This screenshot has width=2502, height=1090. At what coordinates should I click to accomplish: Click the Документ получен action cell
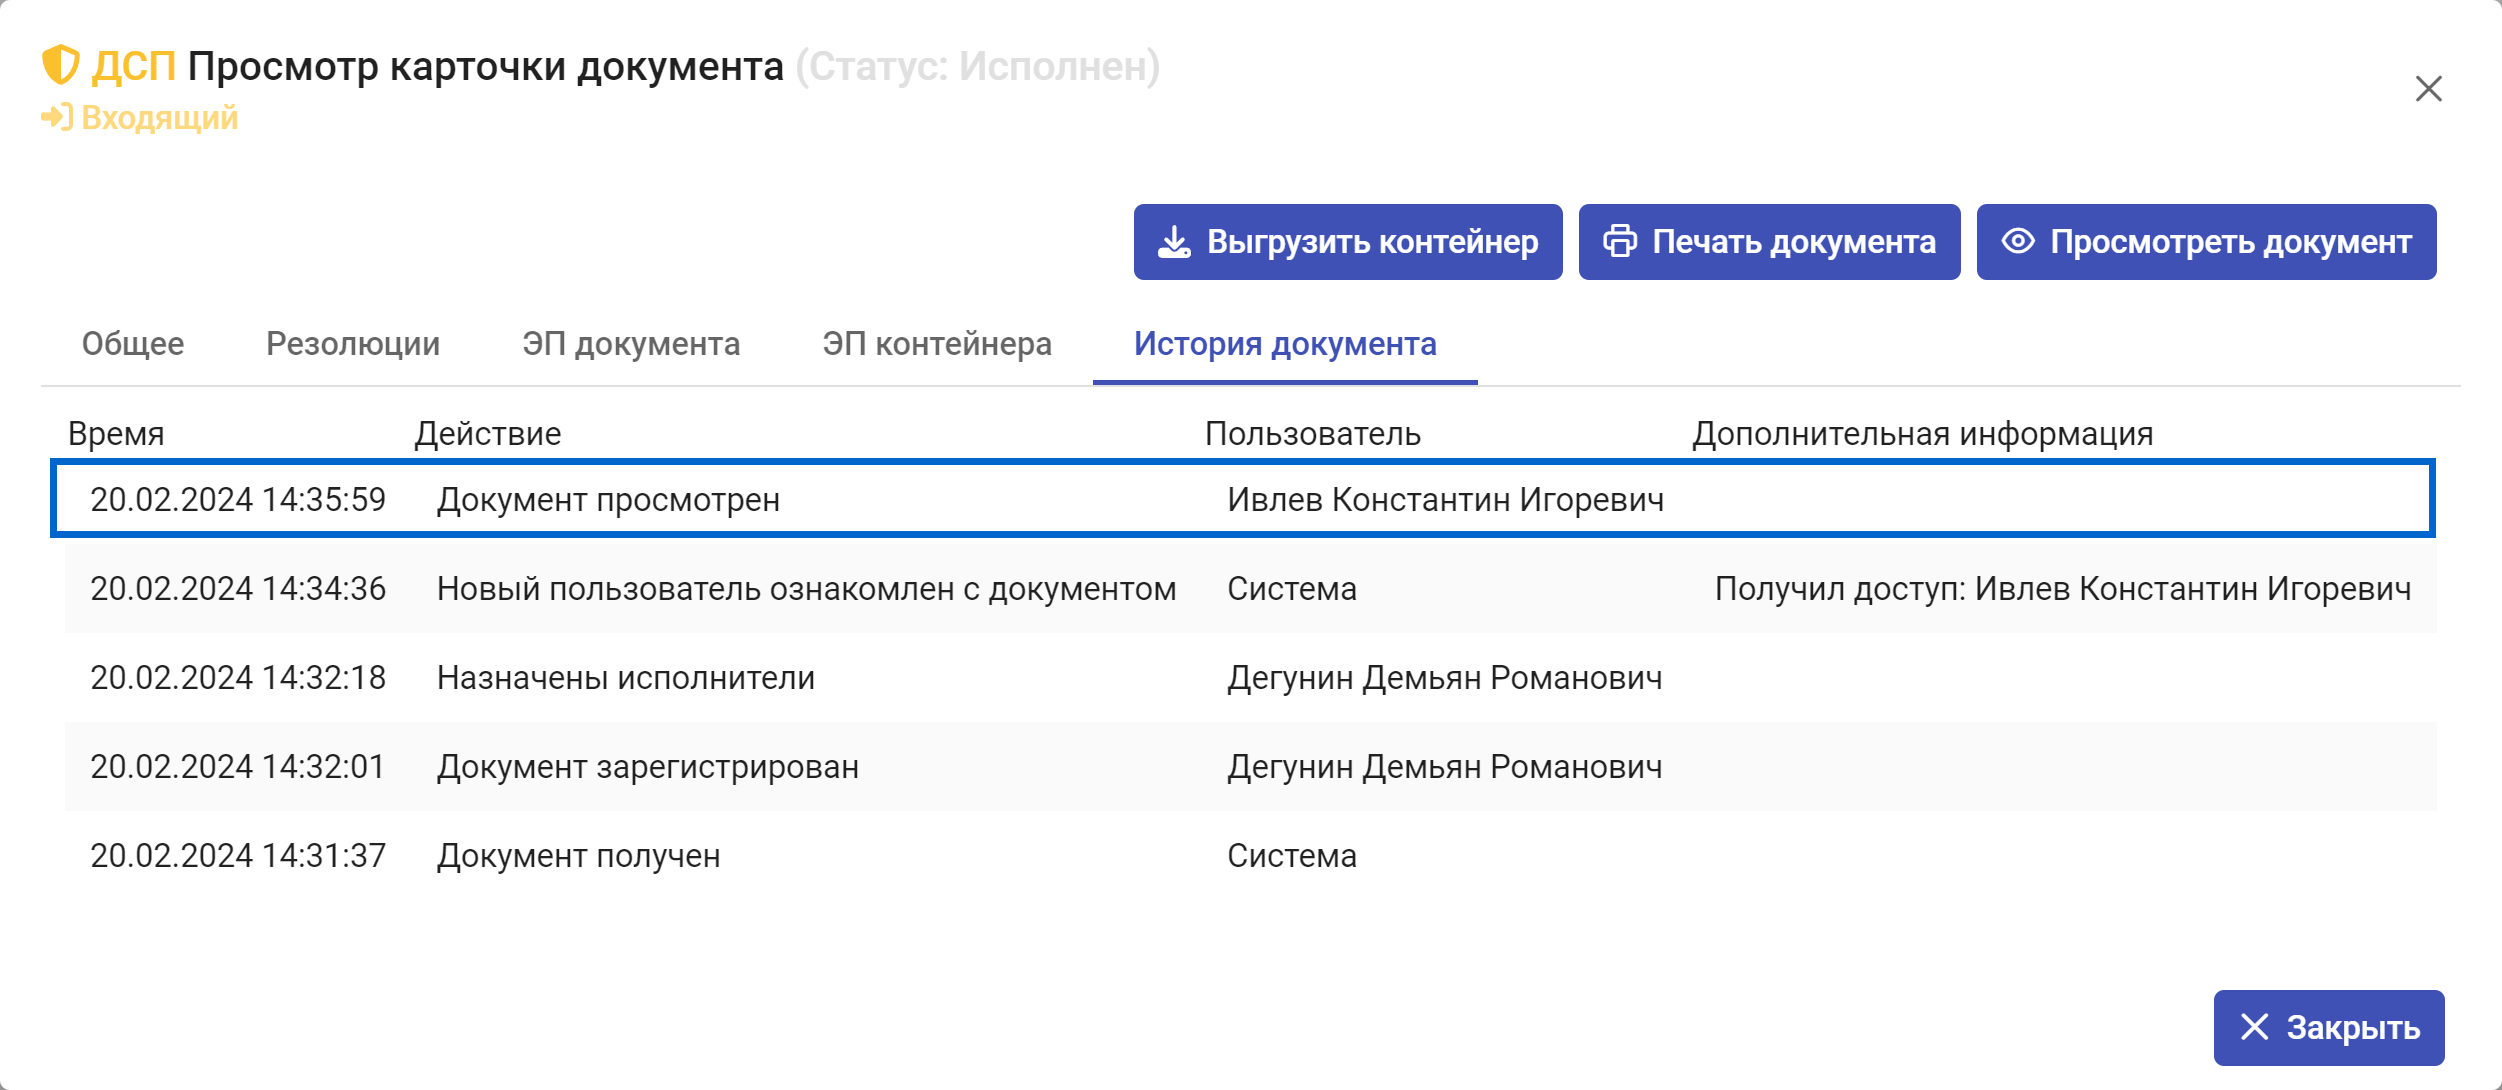579,856
